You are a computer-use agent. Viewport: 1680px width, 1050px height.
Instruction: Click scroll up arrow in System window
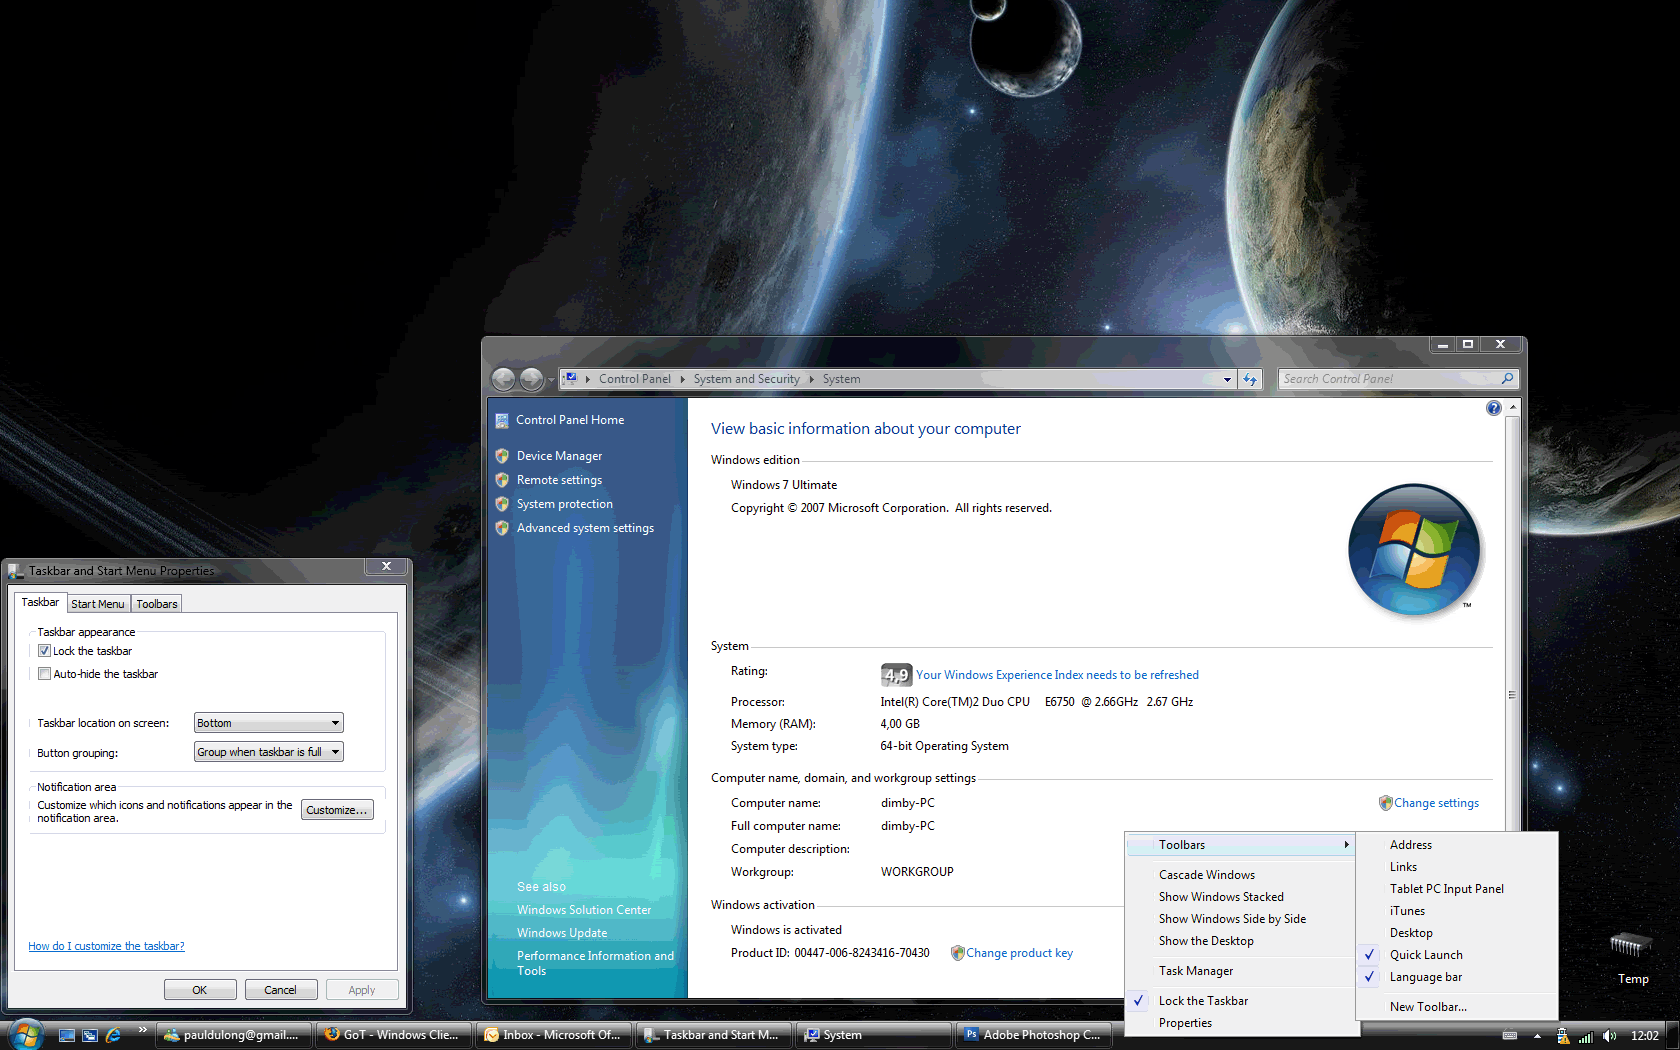click(1512, 407)
